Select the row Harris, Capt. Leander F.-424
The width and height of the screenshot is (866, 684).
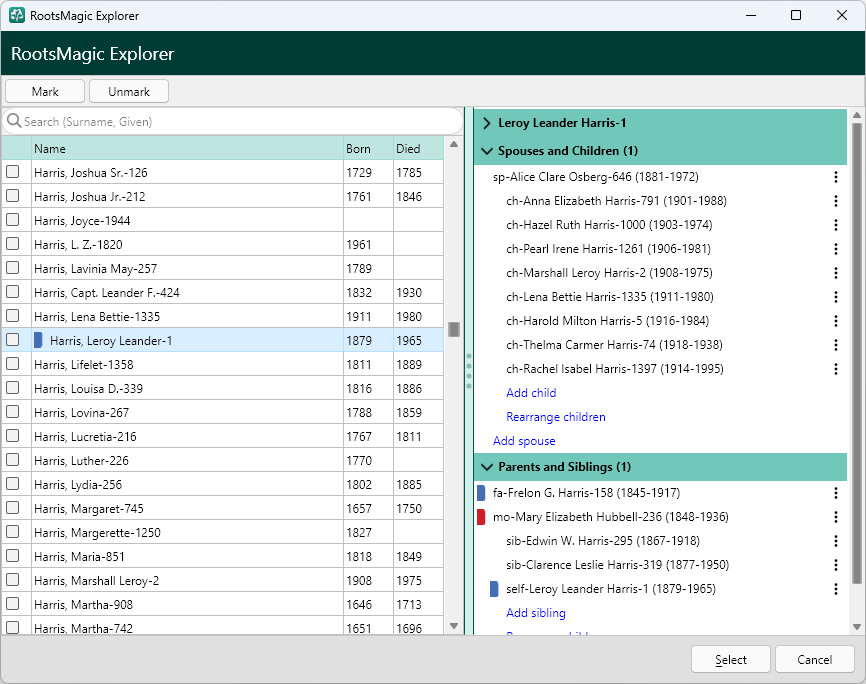click(223, 292)
